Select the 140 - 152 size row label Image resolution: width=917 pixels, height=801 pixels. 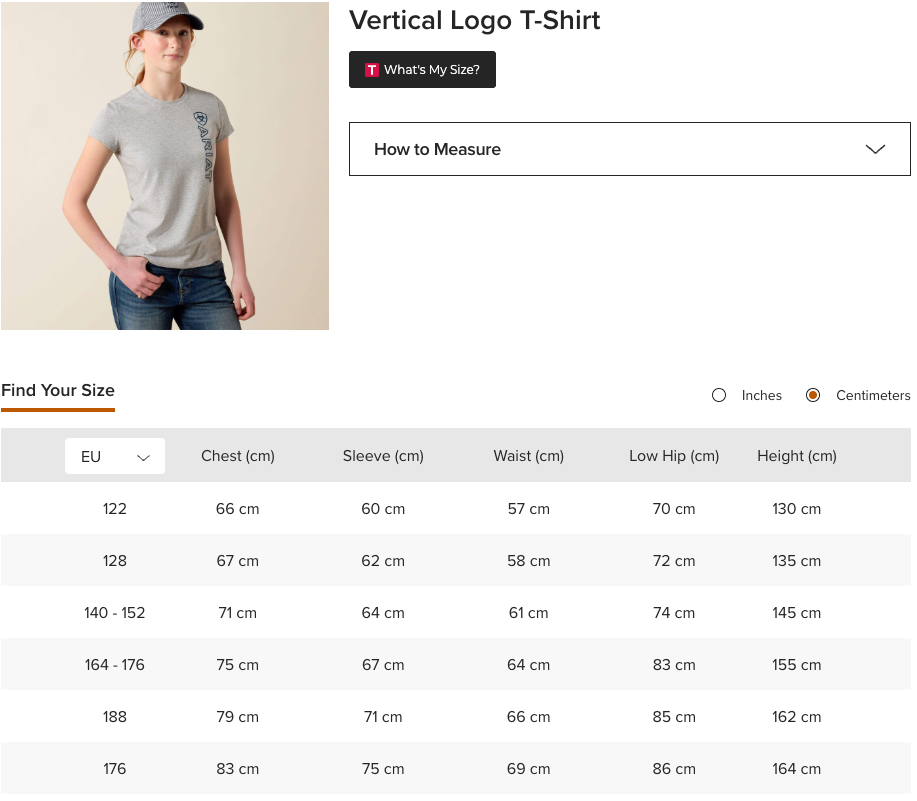pyautogui.click(x=115, y=613)
